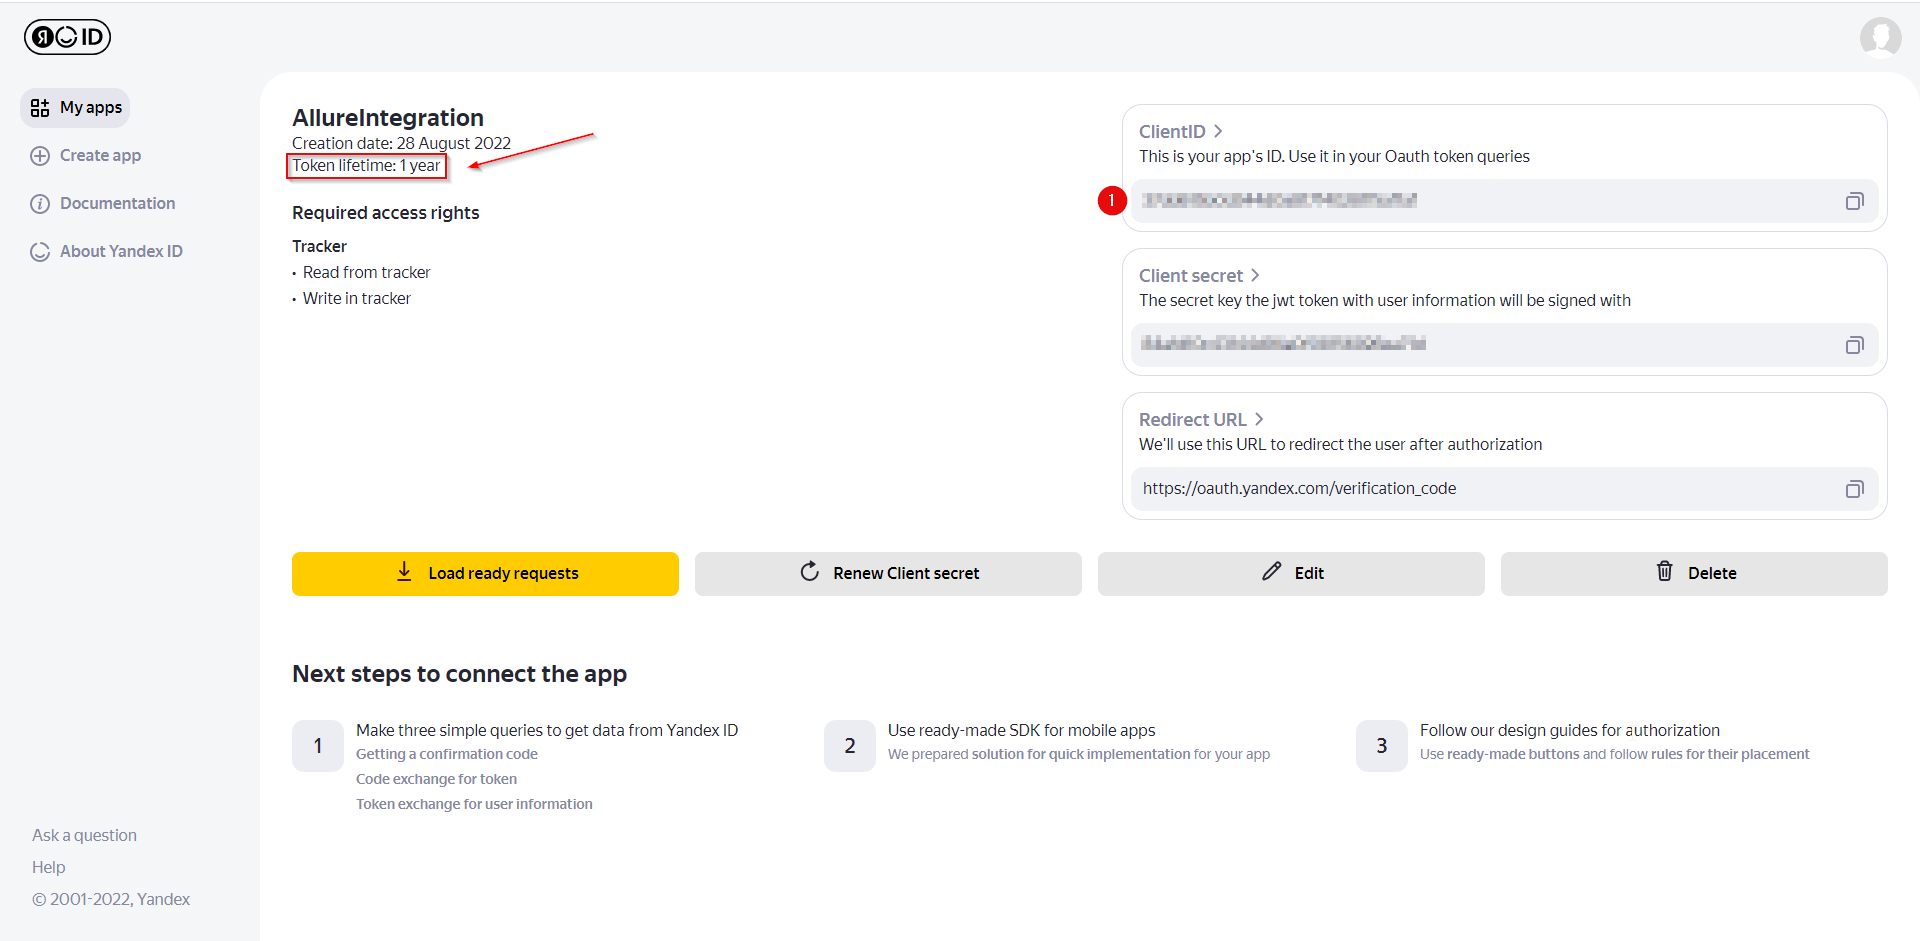Open My apps in sidebar

pos(76,108)
